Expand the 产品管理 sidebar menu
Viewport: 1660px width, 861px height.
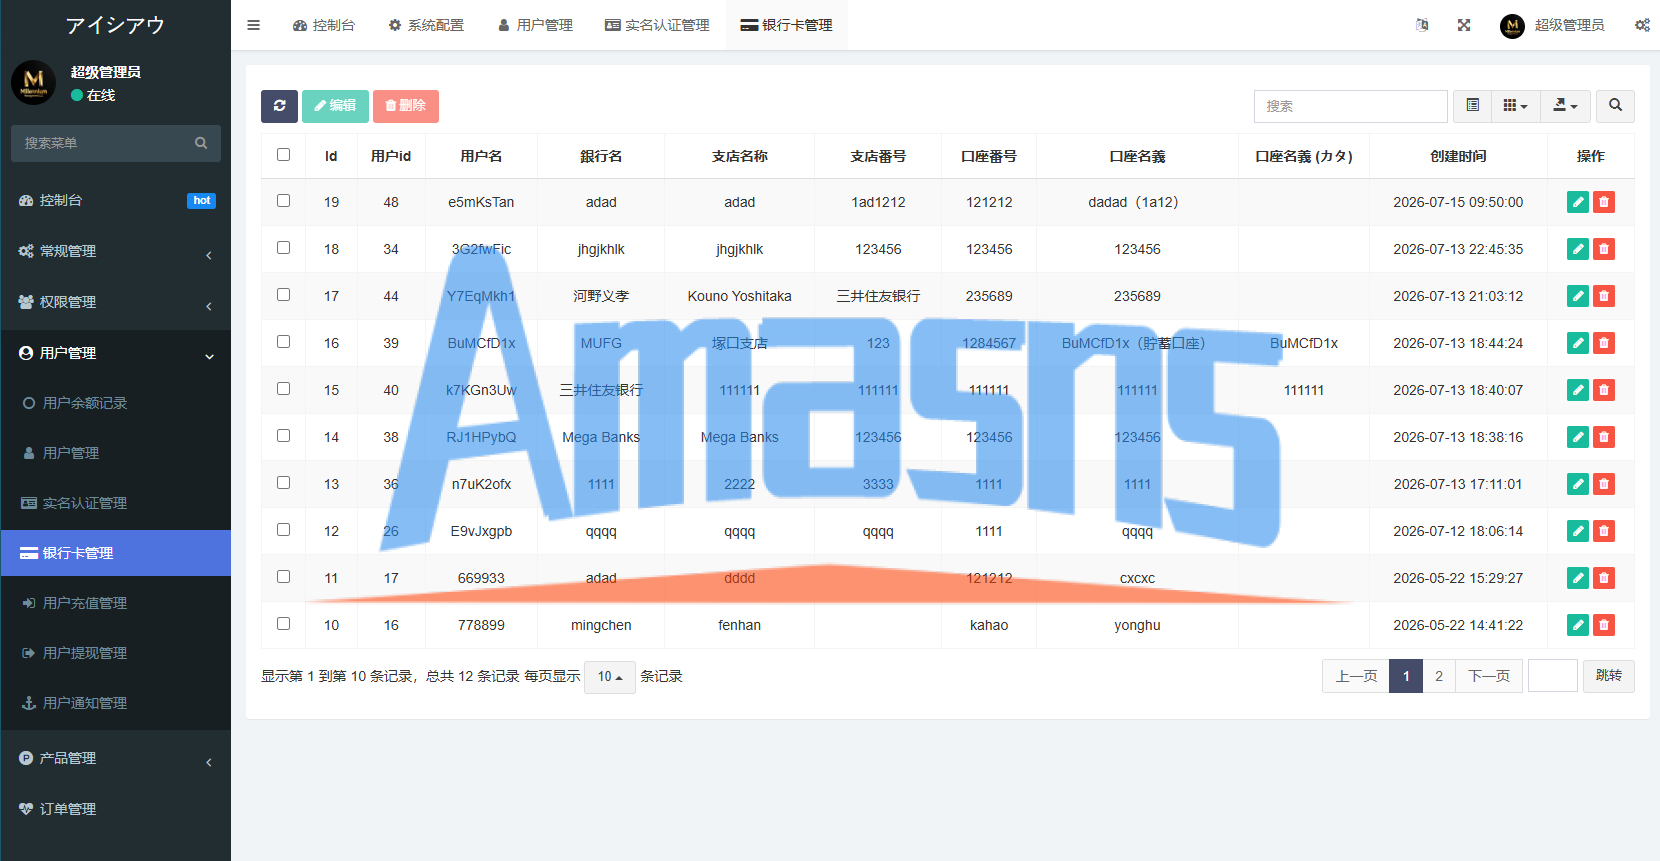coord(115,759)
